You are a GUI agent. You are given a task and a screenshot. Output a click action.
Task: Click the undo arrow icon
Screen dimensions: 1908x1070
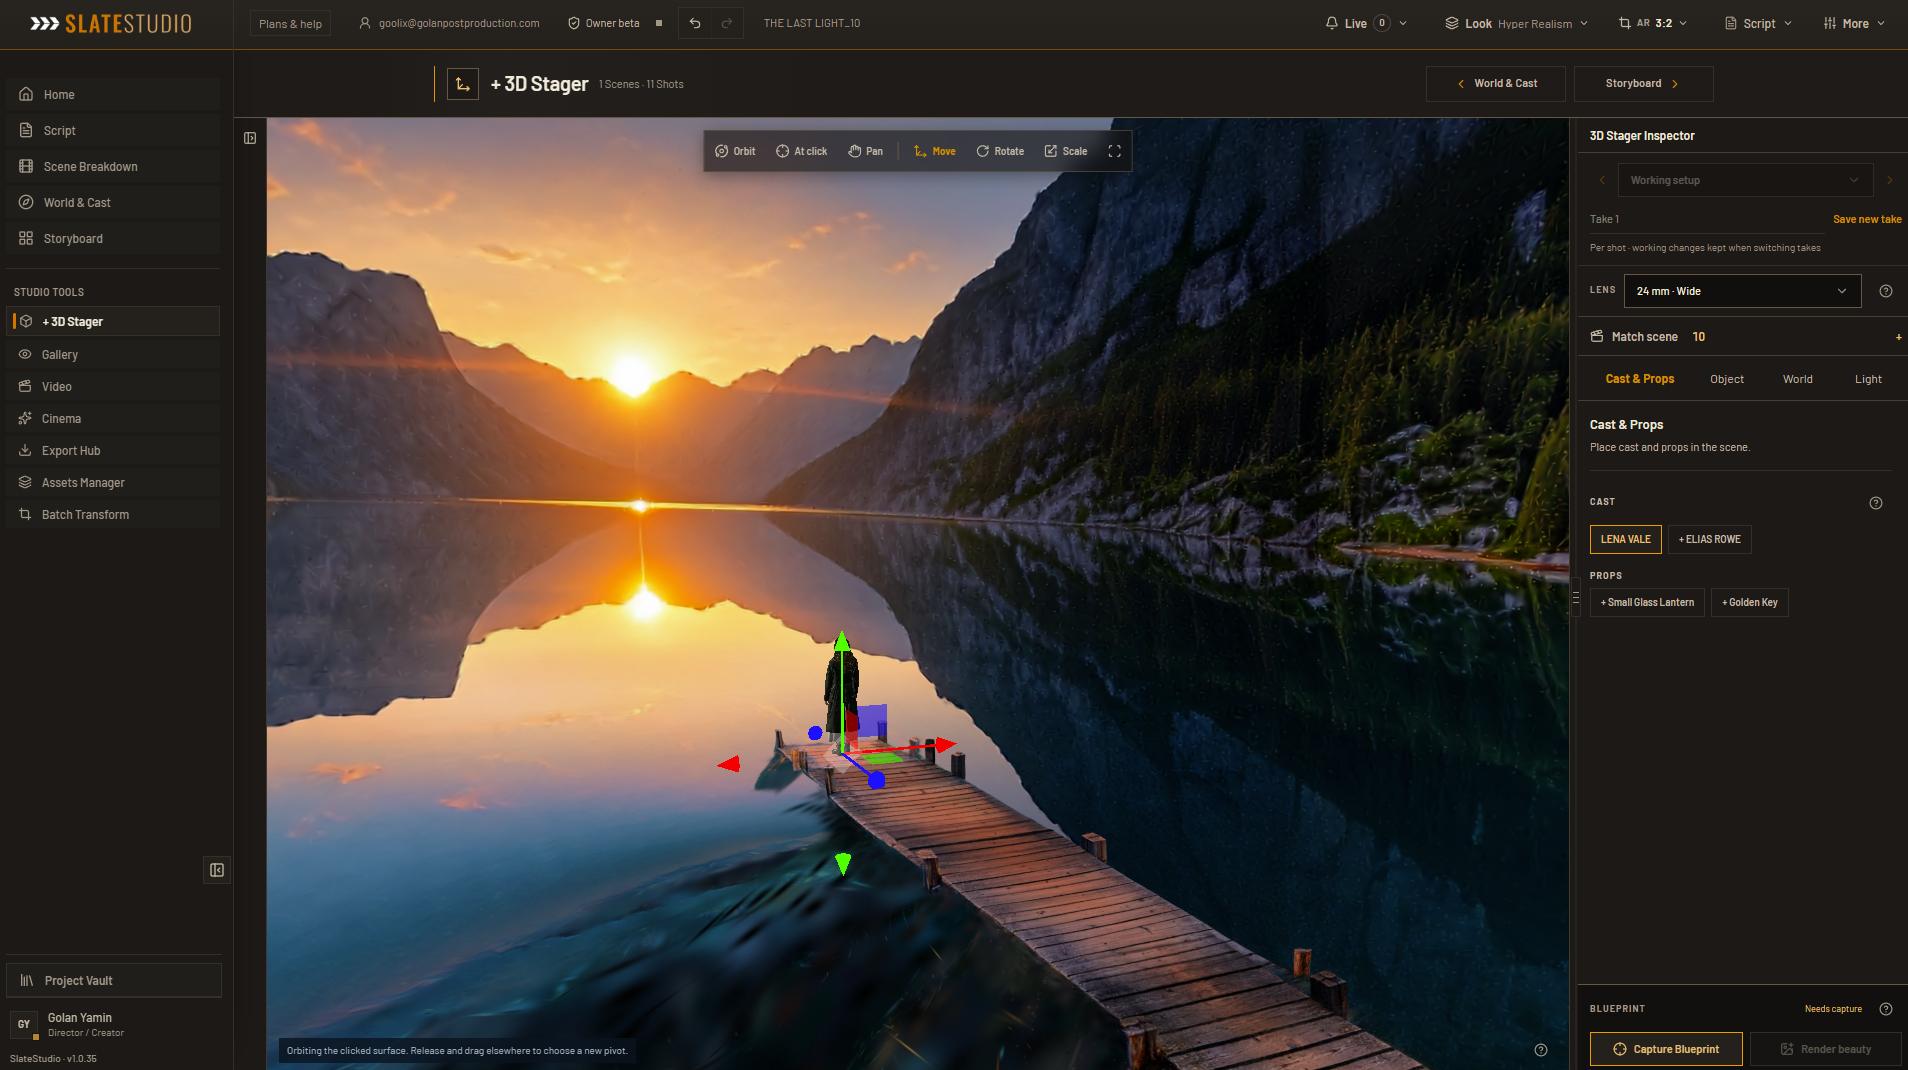coord(695,23)
